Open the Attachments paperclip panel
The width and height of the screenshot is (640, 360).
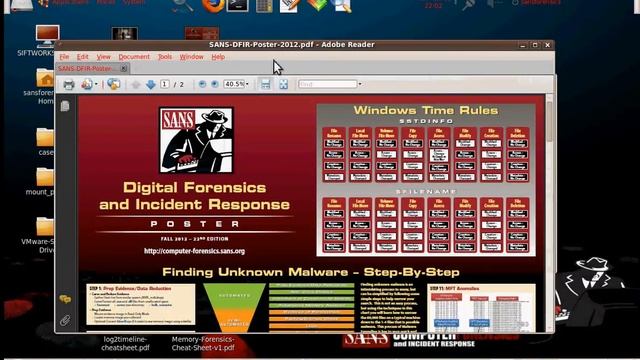click(65, 320)
